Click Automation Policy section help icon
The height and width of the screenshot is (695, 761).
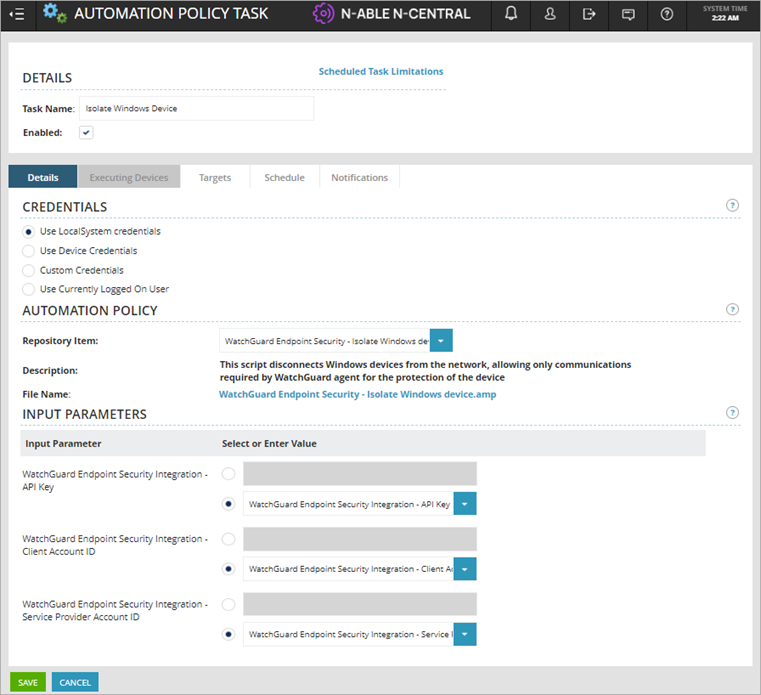click(x=732, y=309)
